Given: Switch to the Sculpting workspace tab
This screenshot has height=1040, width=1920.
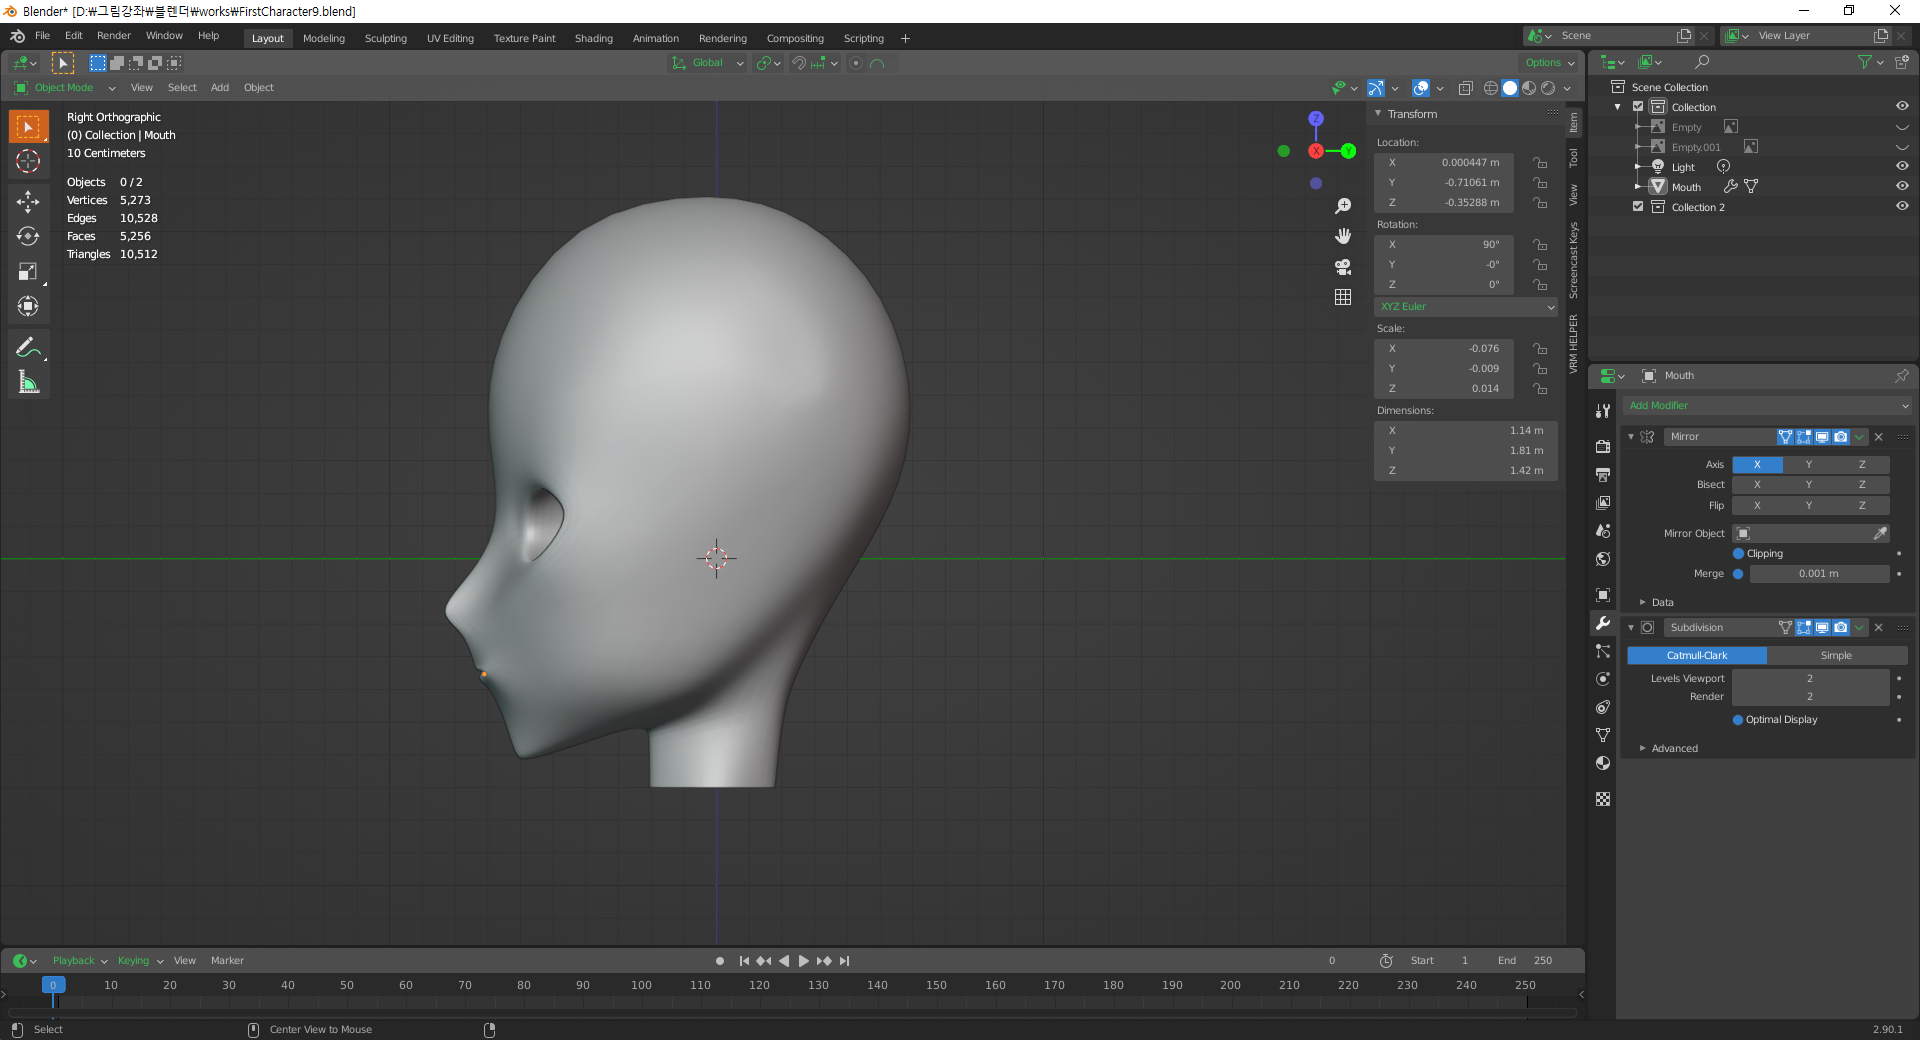Looking at the screenshot, I should click(385, 38).
